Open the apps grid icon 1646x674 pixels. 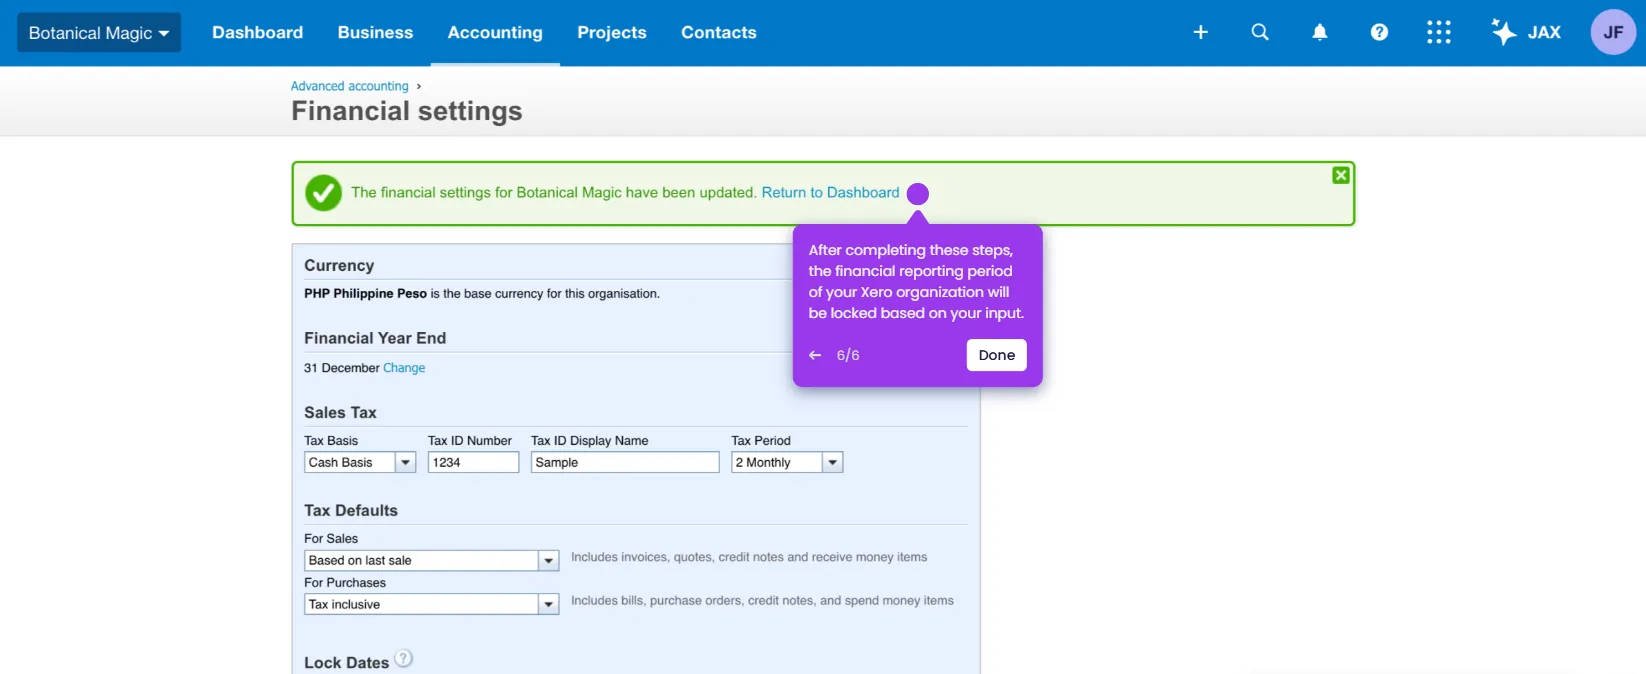pyautogui.click(x=1438, y=33)
